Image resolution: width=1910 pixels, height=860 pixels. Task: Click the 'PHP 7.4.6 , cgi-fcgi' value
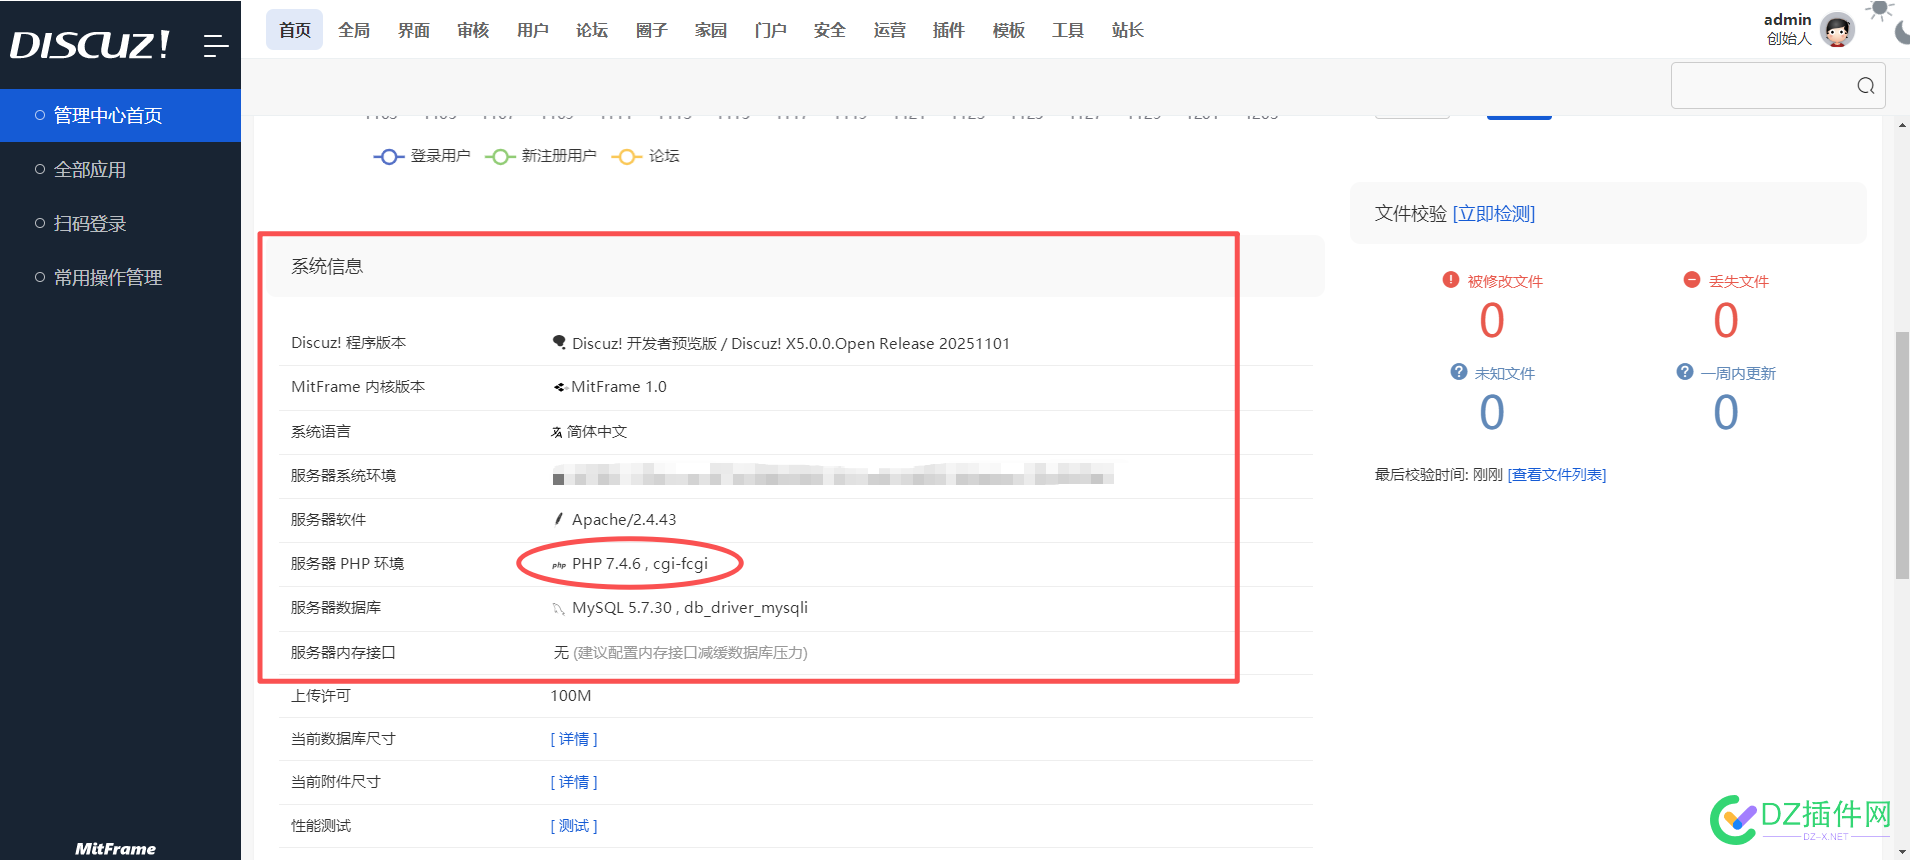point(640,564)
